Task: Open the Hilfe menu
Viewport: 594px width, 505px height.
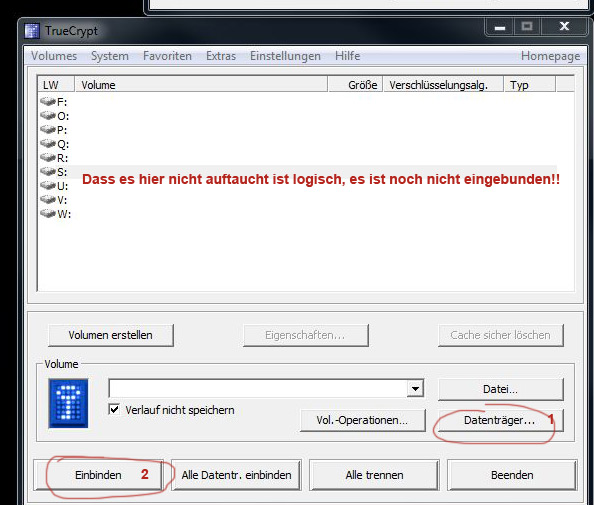Action: [347, 56]
